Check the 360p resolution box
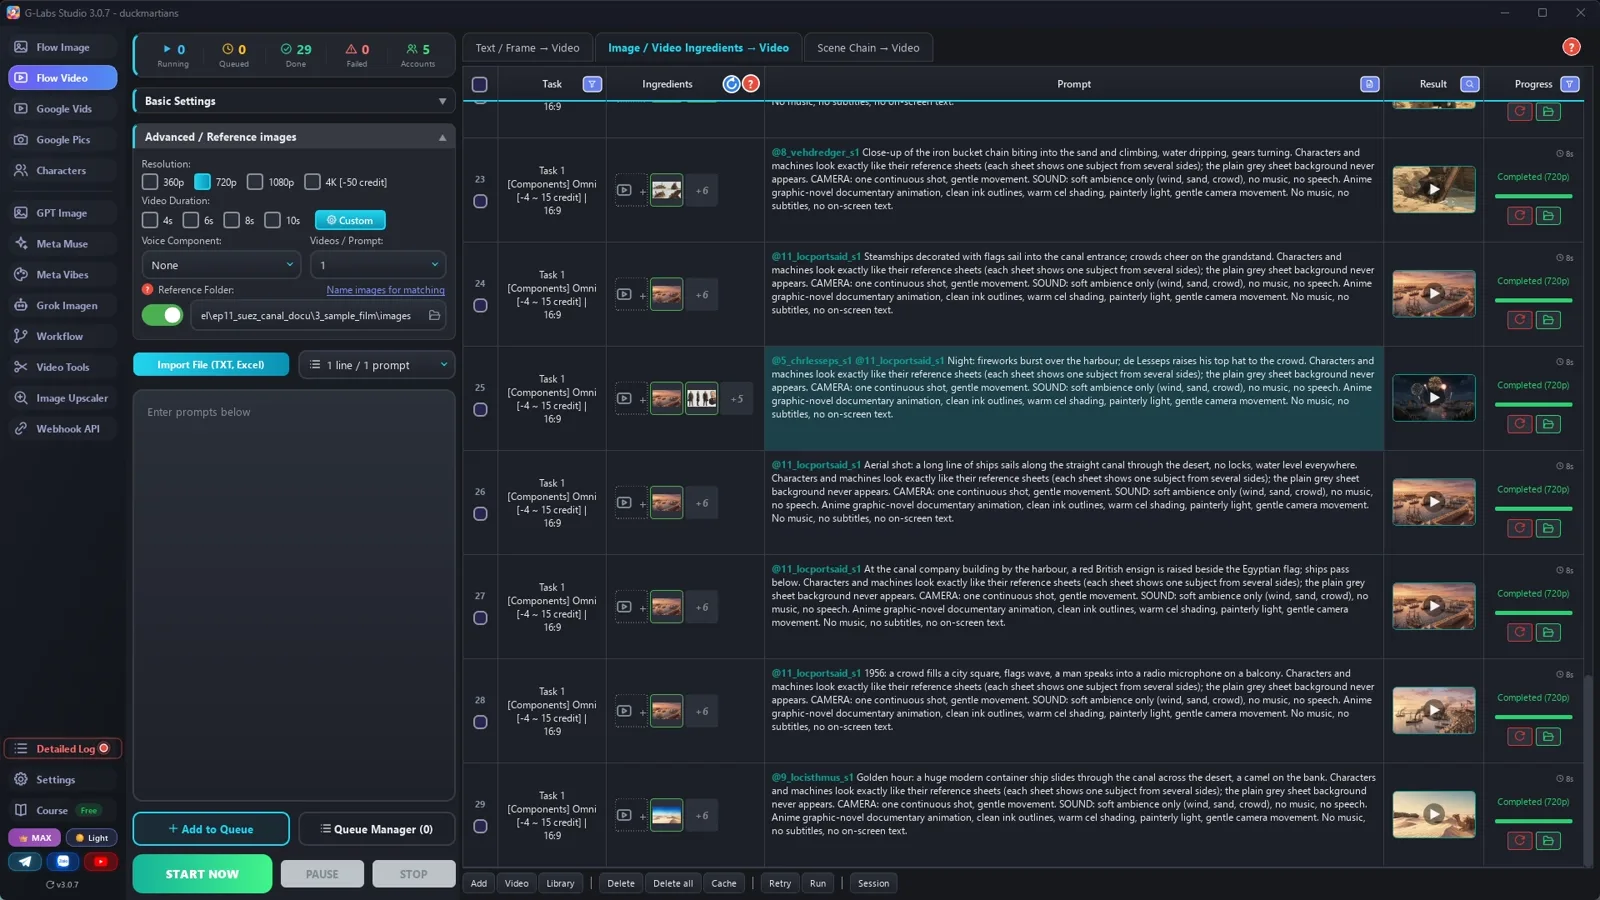The image size is (1600, 900). (150, 182)
